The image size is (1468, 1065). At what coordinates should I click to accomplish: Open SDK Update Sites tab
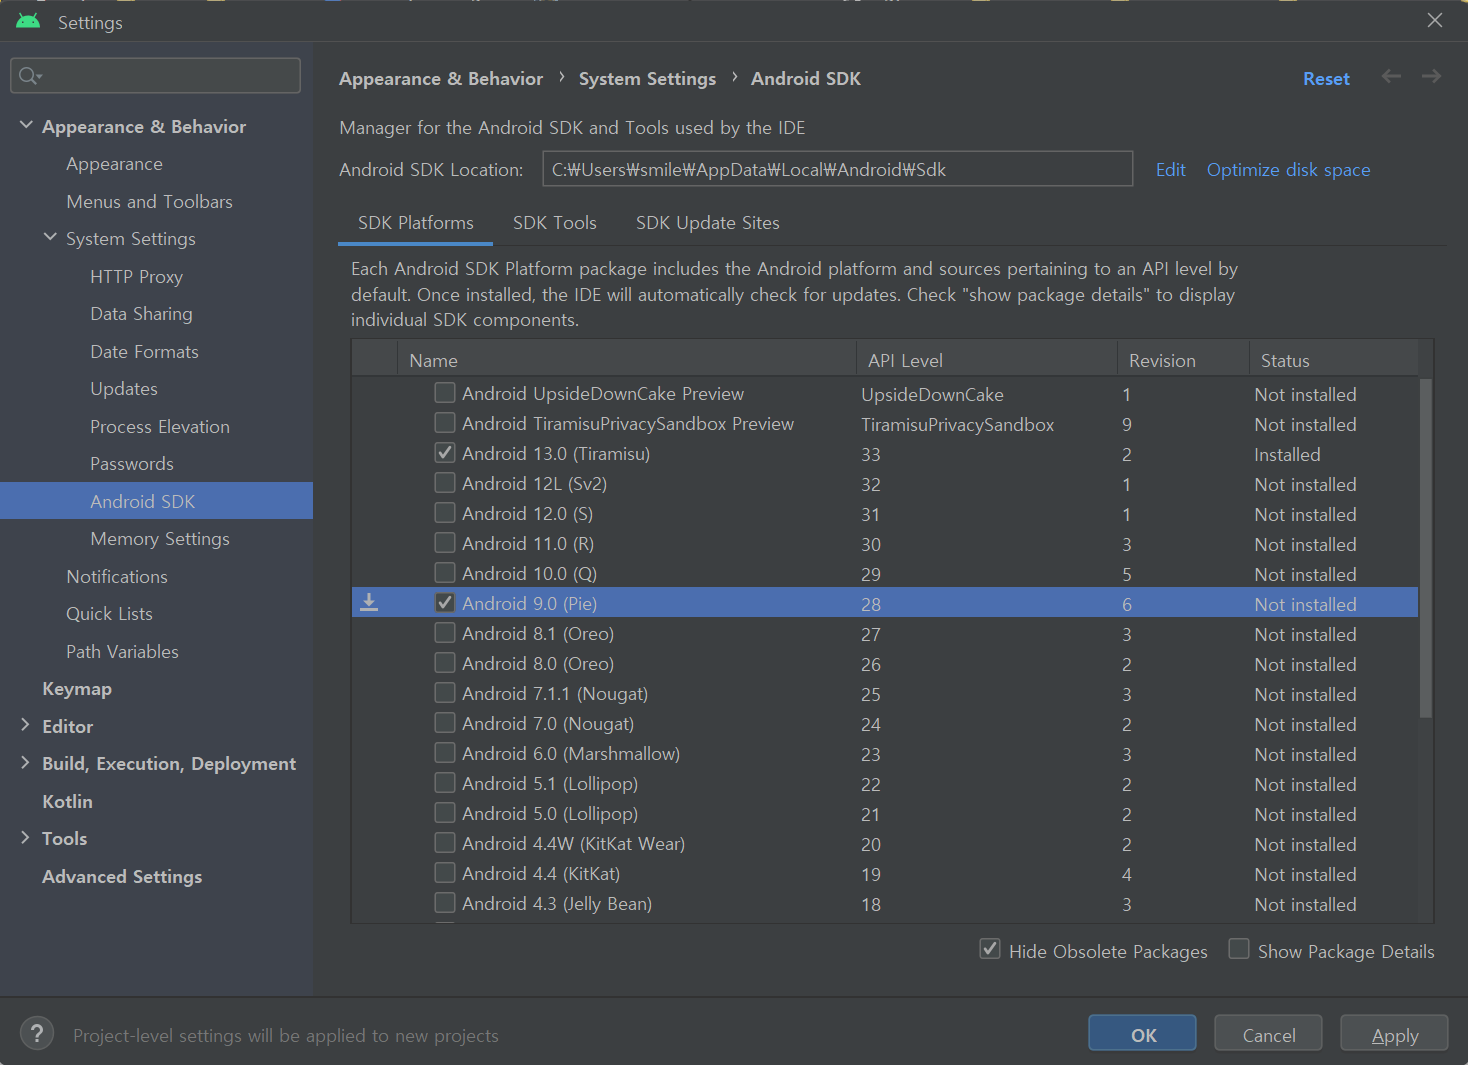708,223
